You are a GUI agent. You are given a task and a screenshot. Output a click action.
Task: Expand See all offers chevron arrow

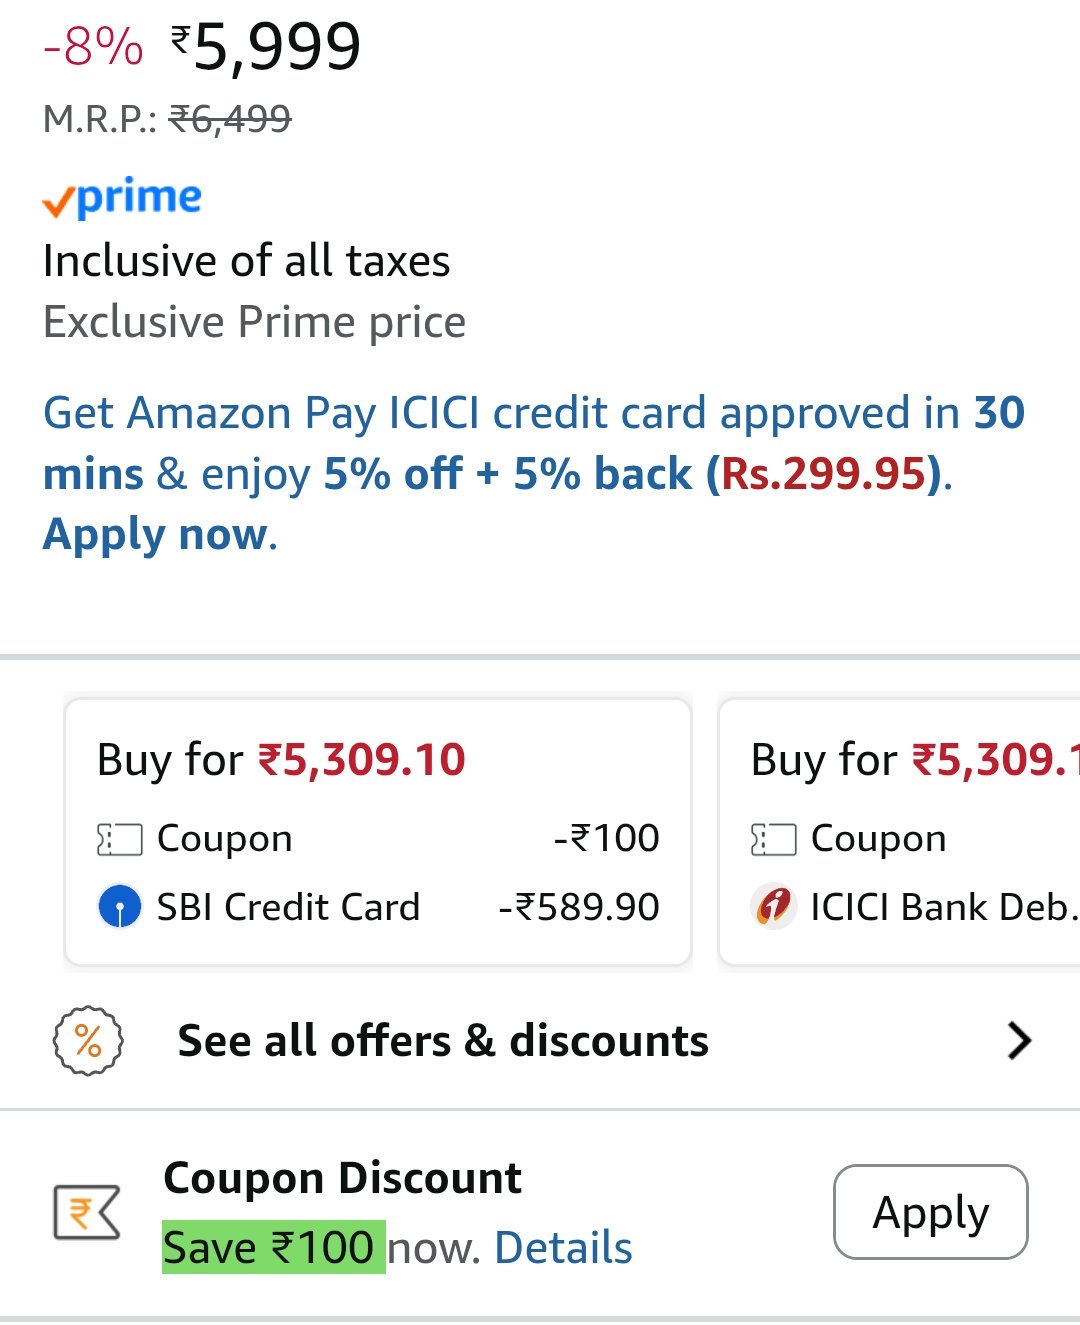click(1019, 1041)
